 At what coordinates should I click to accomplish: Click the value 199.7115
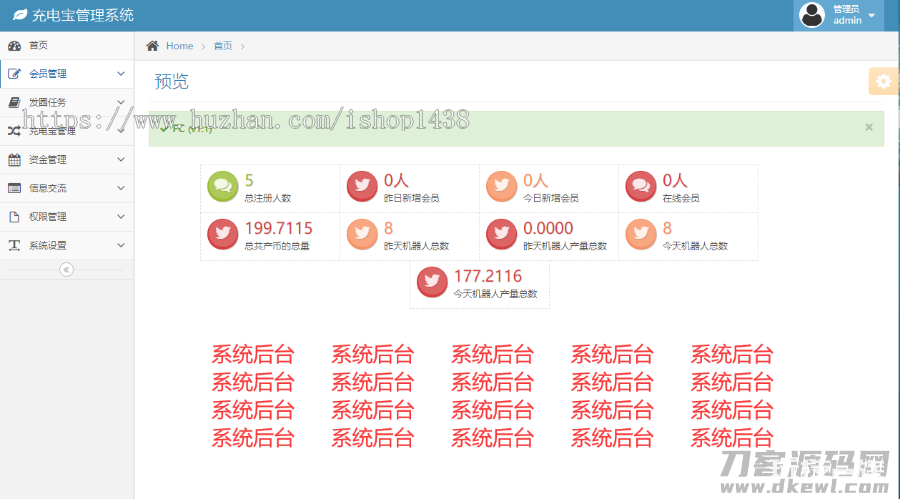tap(278, 228)
